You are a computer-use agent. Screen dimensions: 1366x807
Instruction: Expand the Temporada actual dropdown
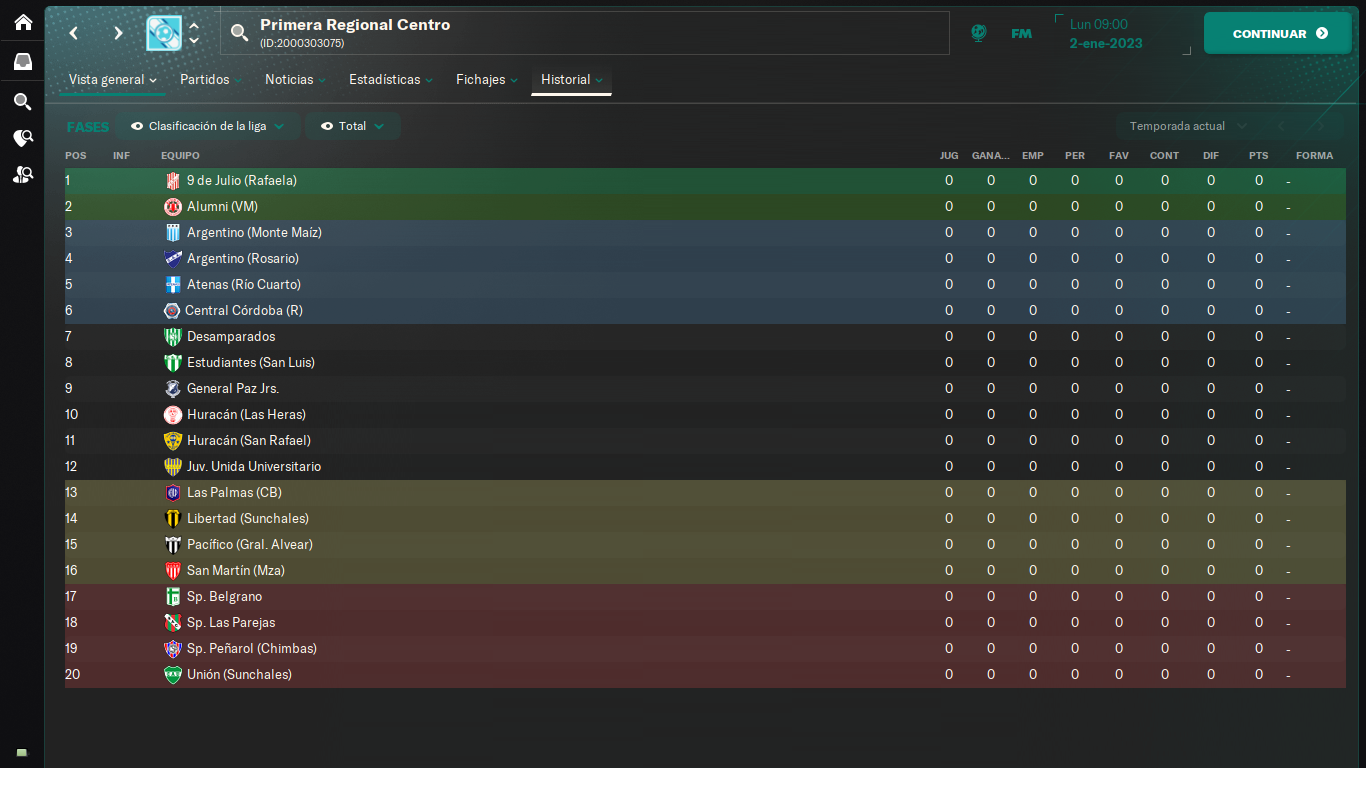point(1187,126)
